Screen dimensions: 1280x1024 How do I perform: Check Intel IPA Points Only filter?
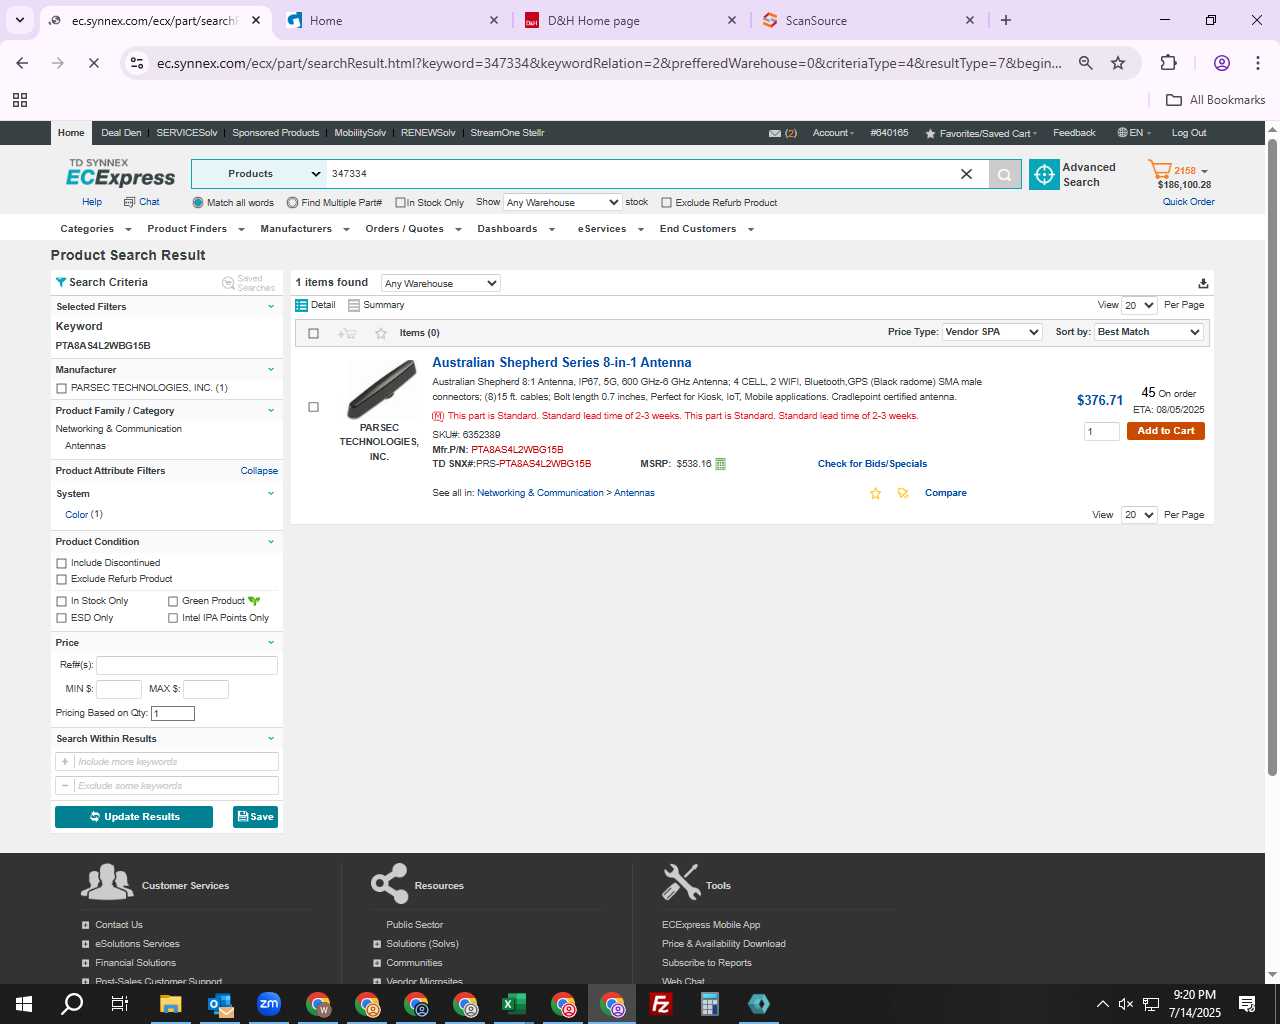click(x=173, y=618)
